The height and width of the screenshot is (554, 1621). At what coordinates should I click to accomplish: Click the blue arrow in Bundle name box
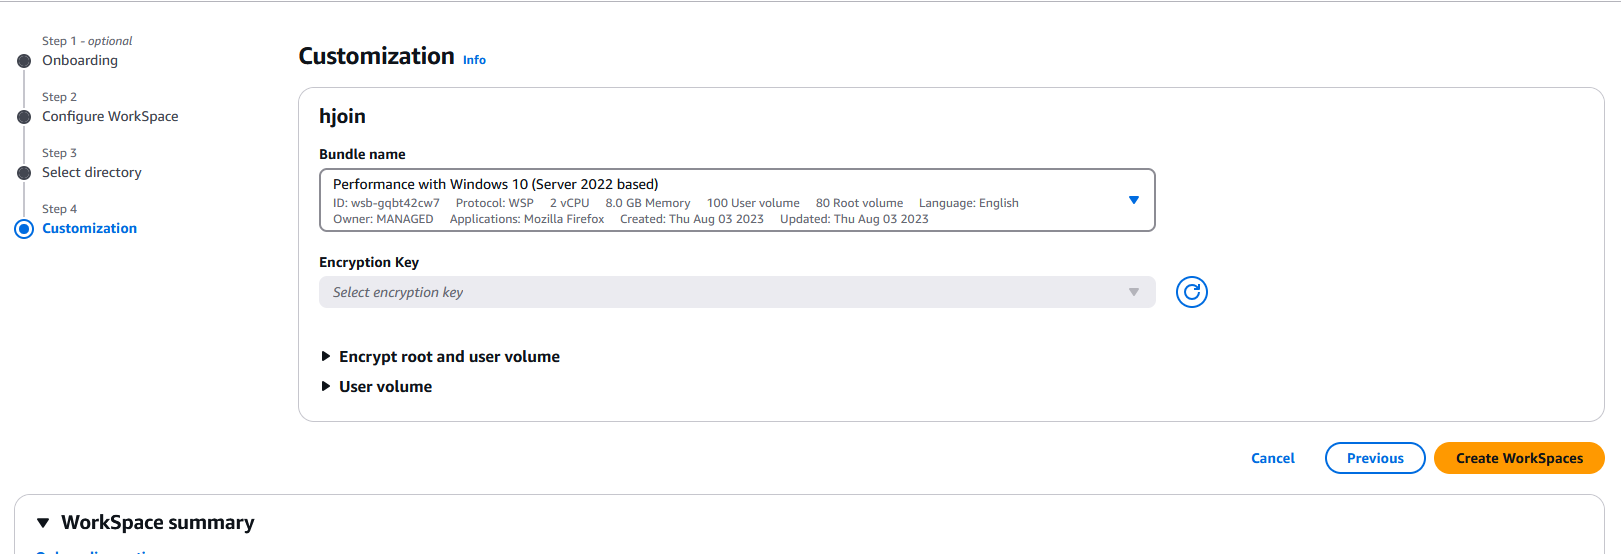point(1133,200)
